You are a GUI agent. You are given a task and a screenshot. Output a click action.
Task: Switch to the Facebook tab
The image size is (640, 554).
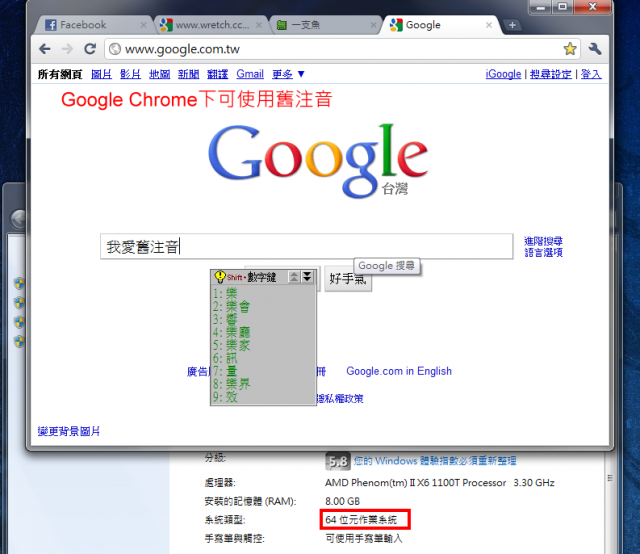(92, 25)
